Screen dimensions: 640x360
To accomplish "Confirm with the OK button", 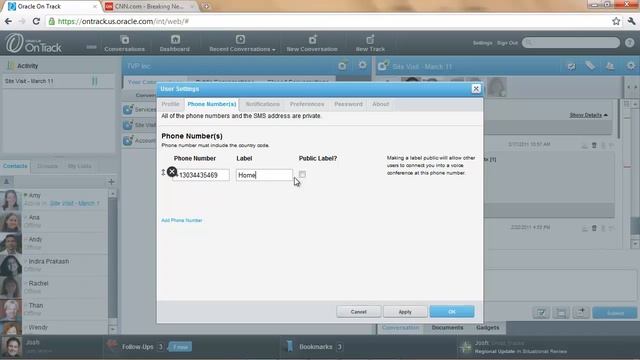I will coord(452,312).
